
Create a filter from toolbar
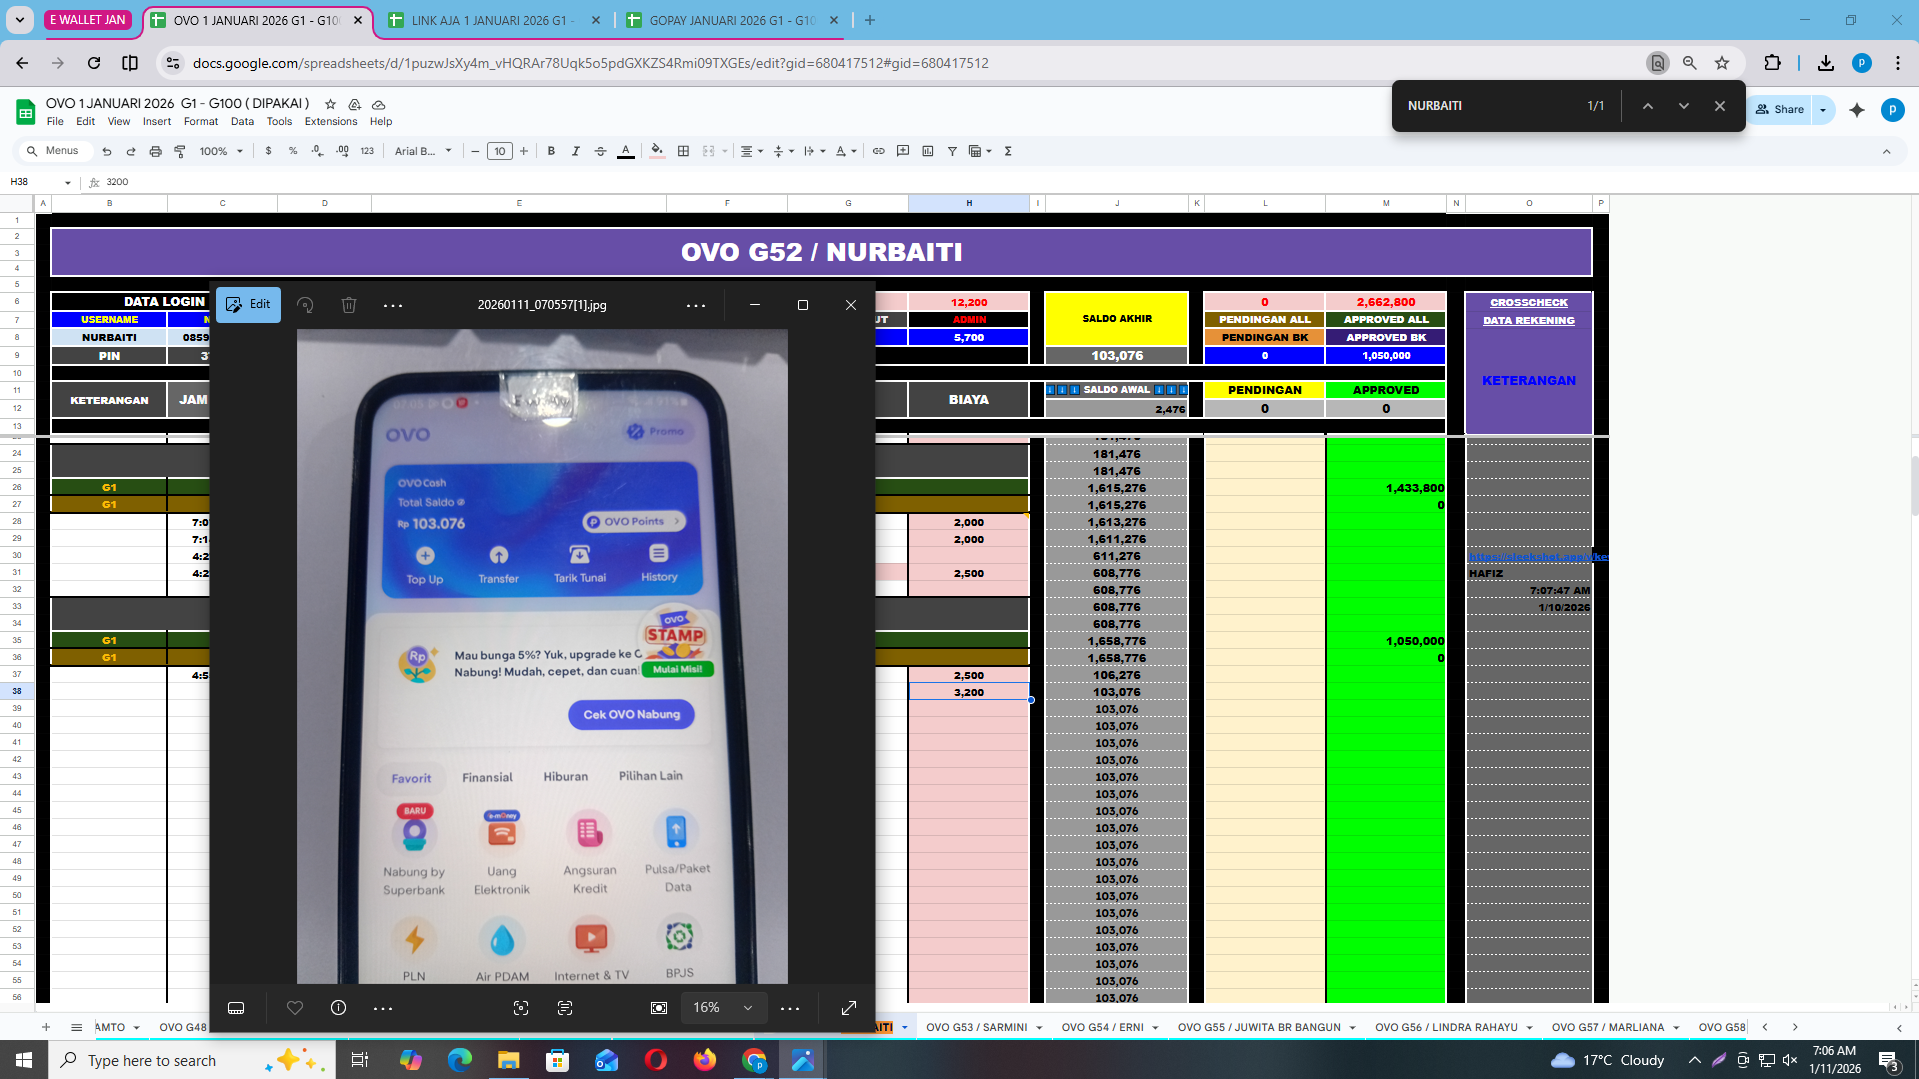click(952, 151)
